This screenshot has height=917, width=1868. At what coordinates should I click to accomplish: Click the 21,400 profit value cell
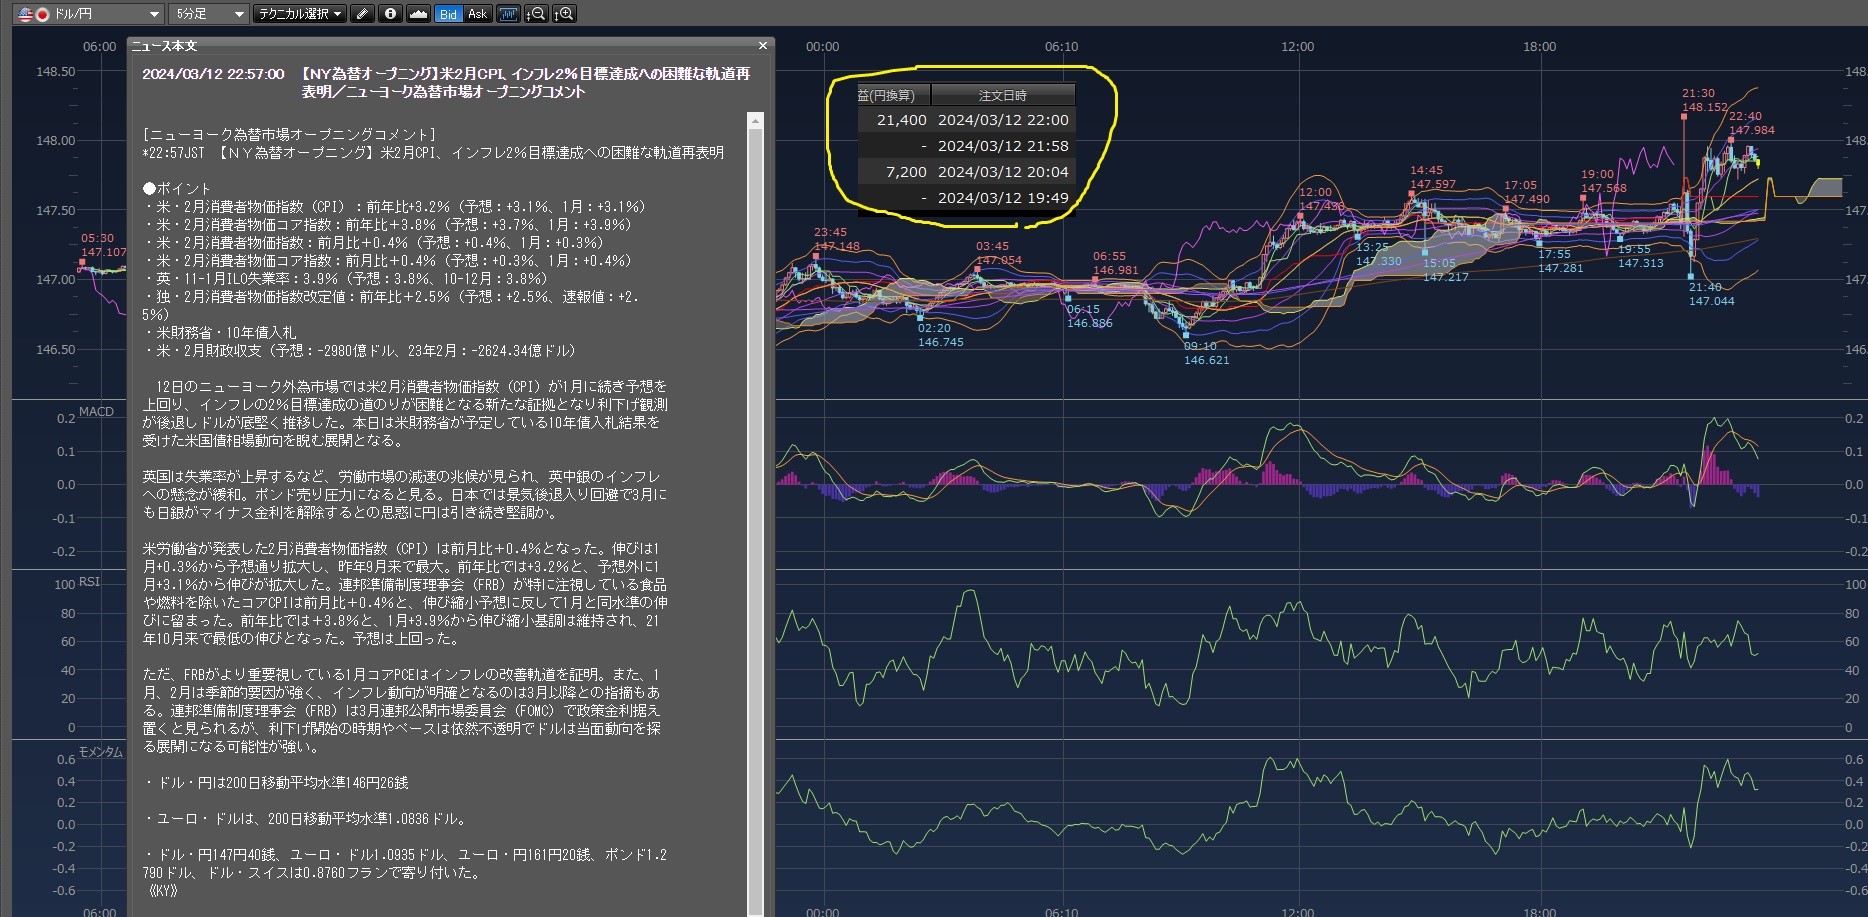(901, 120)
